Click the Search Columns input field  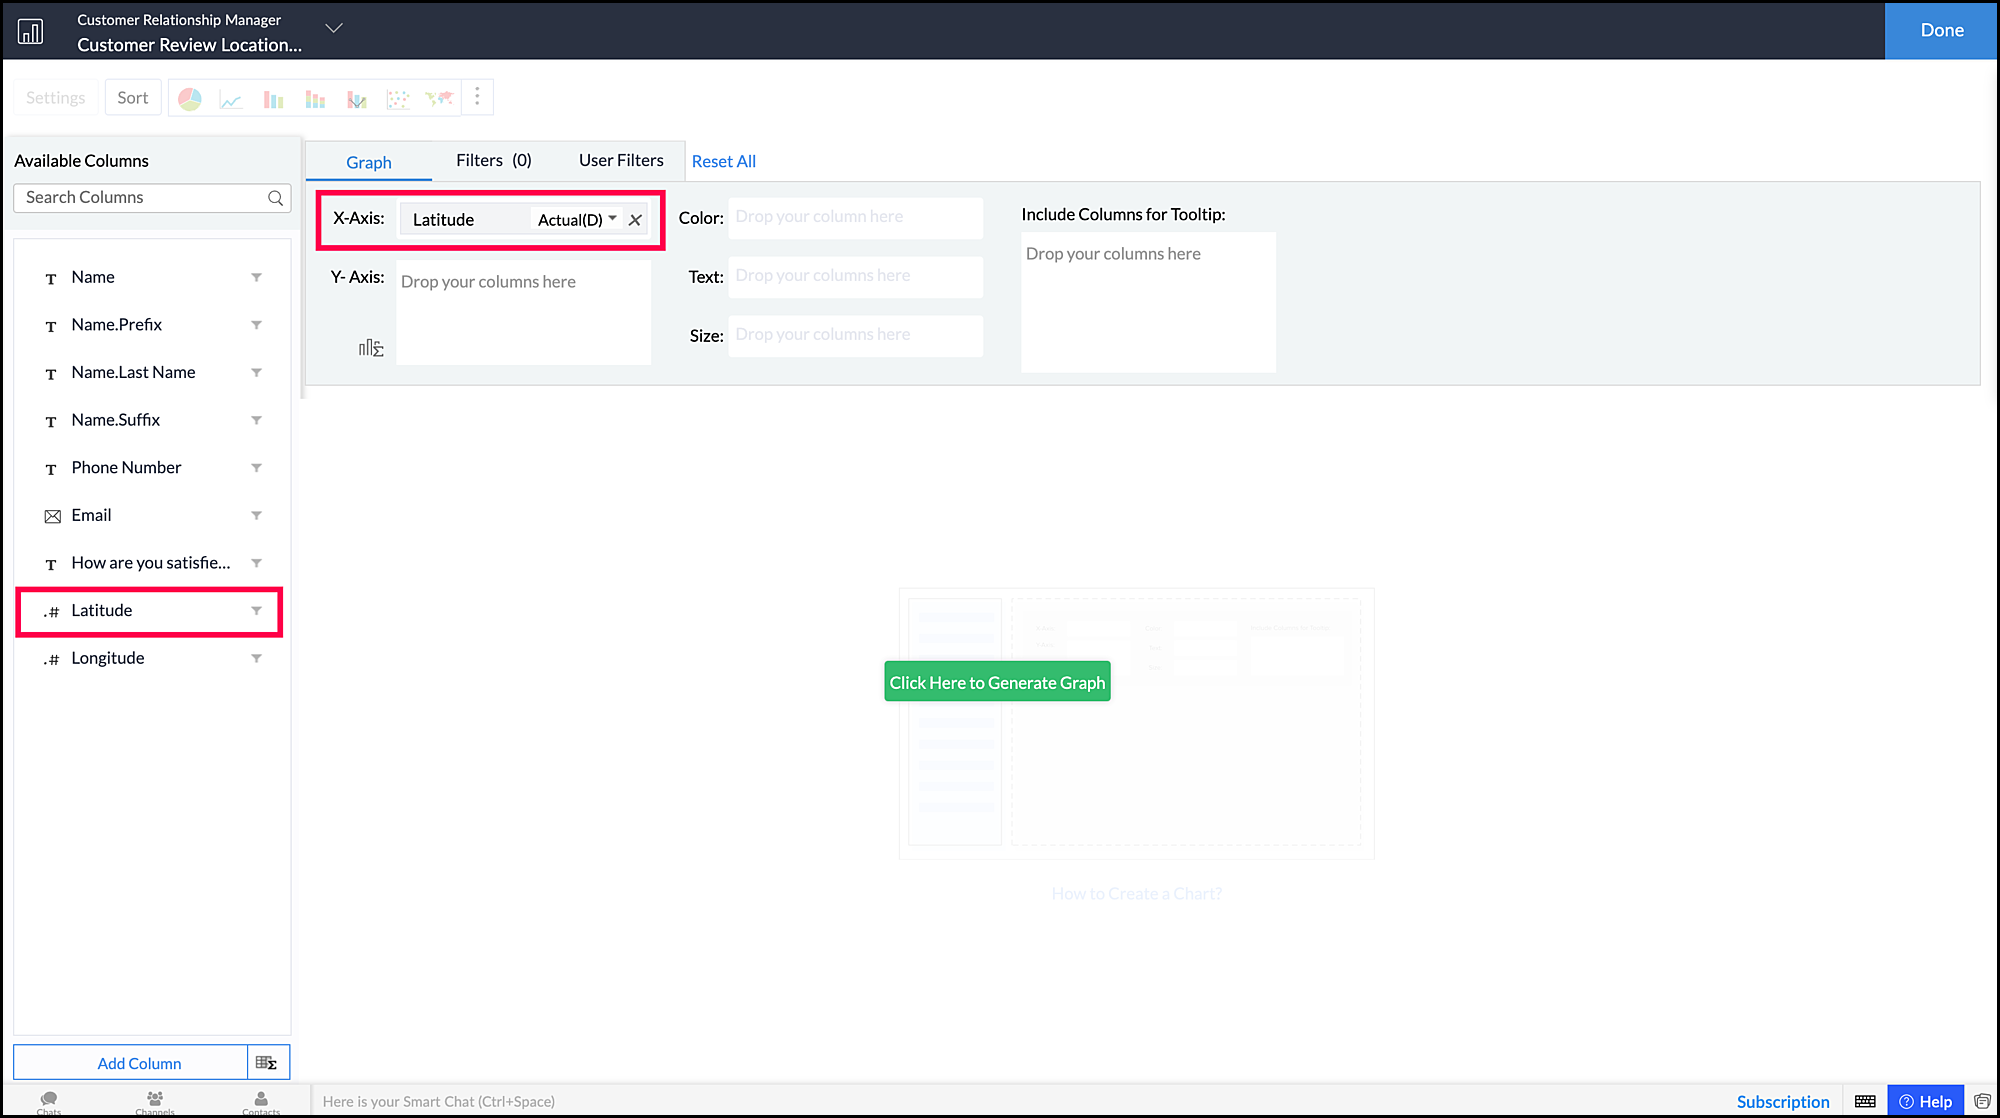[140, 198]
